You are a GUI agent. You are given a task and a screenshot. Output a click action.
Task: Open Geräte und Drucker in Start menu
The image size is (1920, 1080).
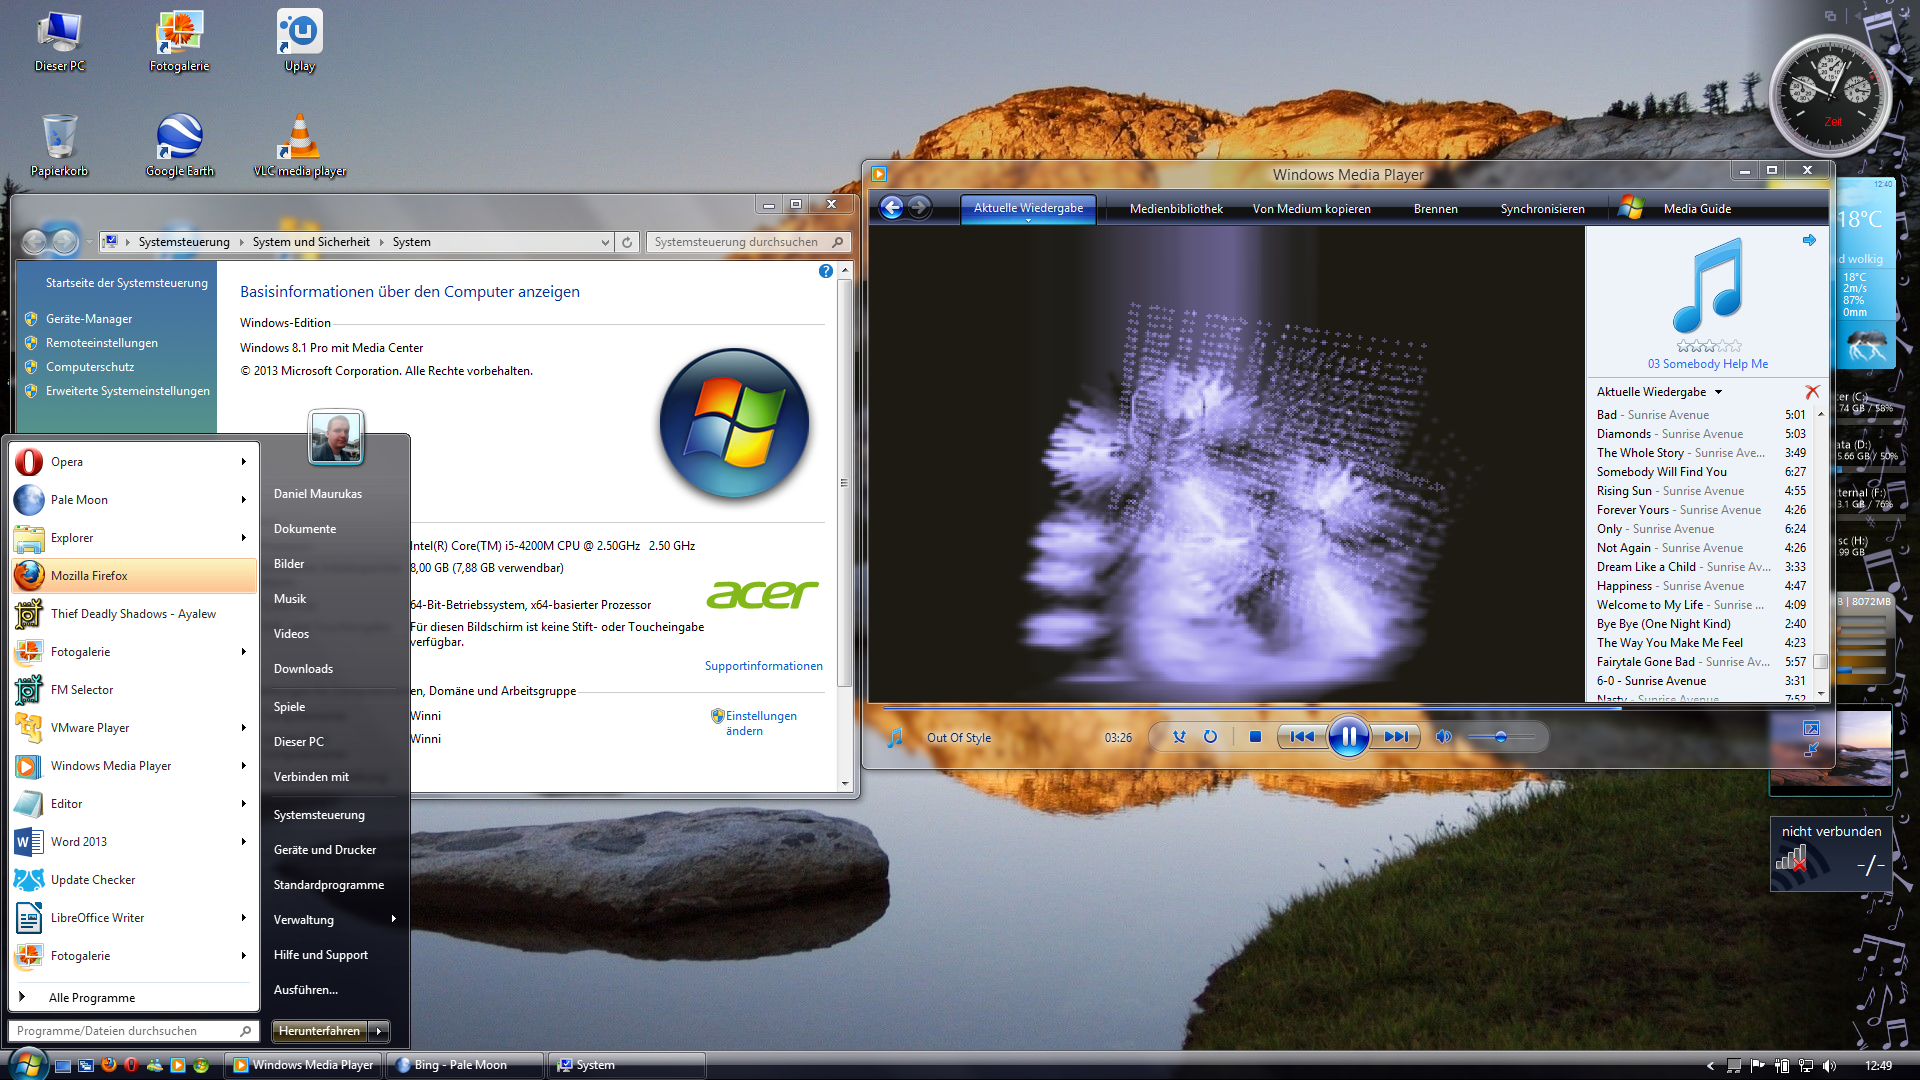point(325,850)
